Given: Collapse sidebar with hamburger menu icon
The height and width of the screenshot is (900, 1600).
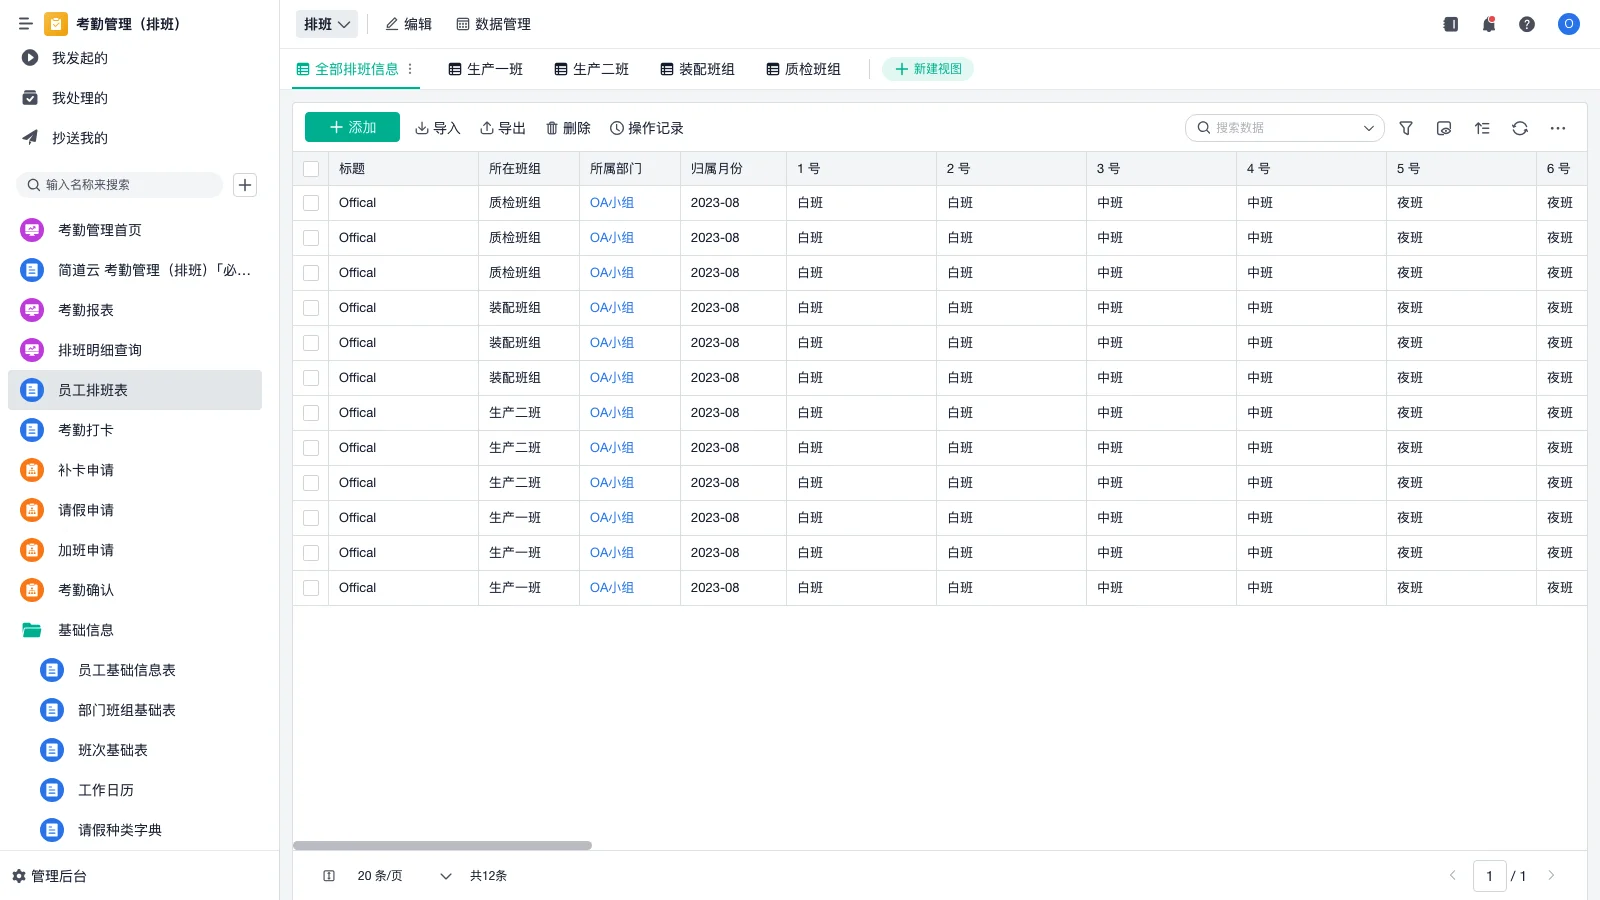Looking at the screenshot, I should click(x=26, y=24).
